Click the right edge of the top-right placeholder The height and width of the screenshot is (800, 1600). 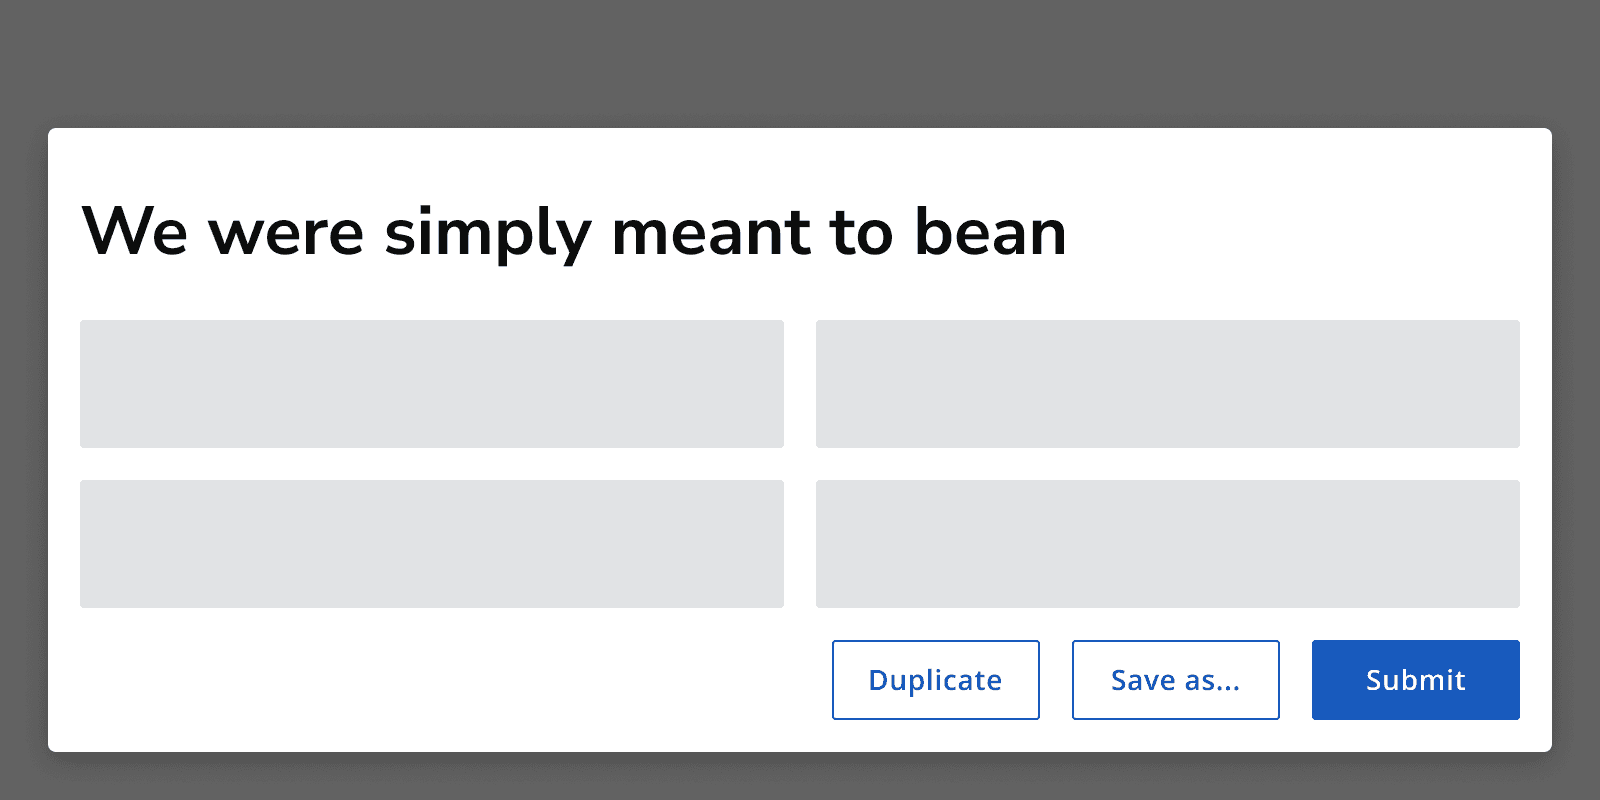pos(1518,384)
